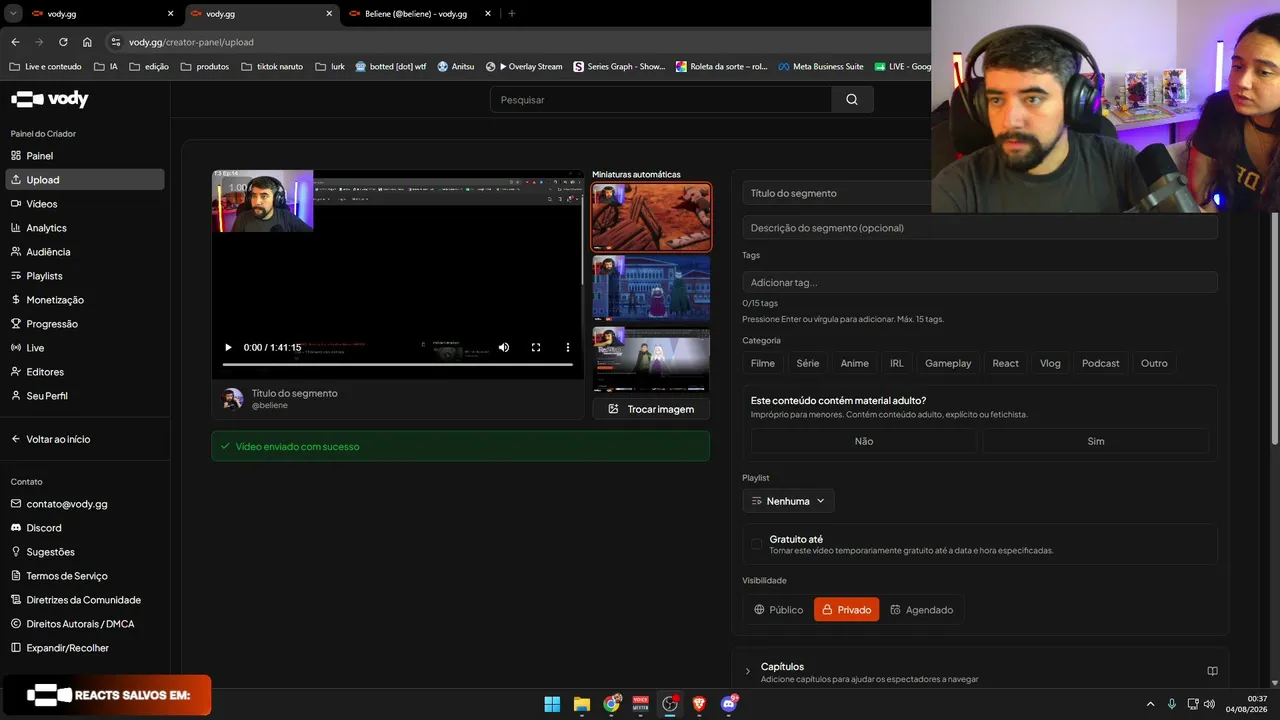
Task: Open the tiktok naruto bookmarks folder
Action: pyautogui.click(x=272, y=67)
